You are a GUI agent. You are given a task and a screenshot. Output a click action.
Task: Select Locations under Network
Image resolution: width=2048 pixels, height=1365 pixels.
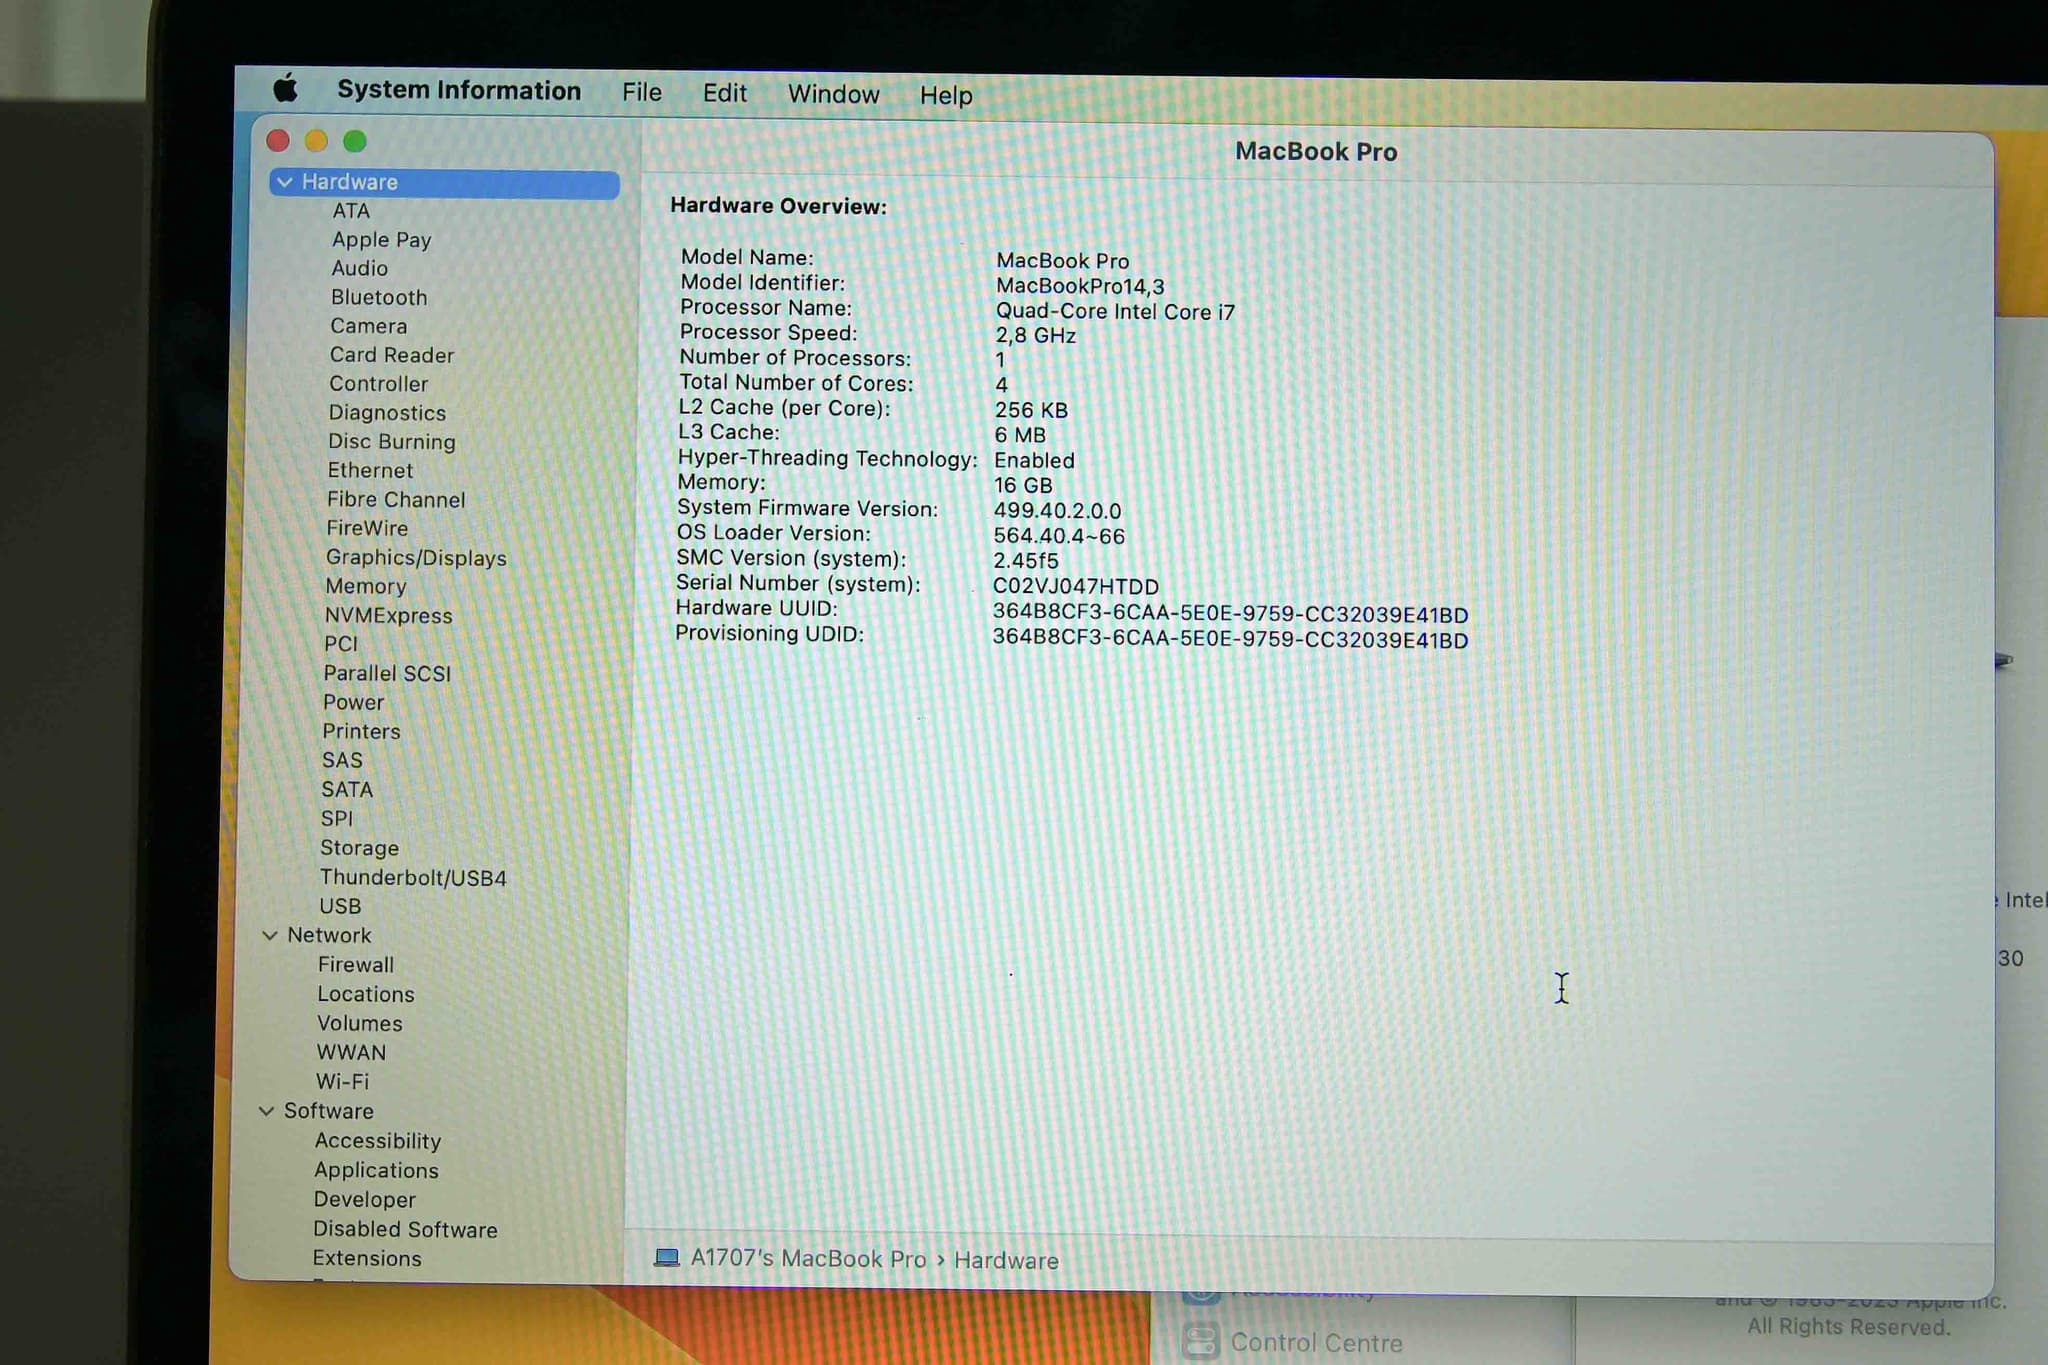click(x=366, y=994)
